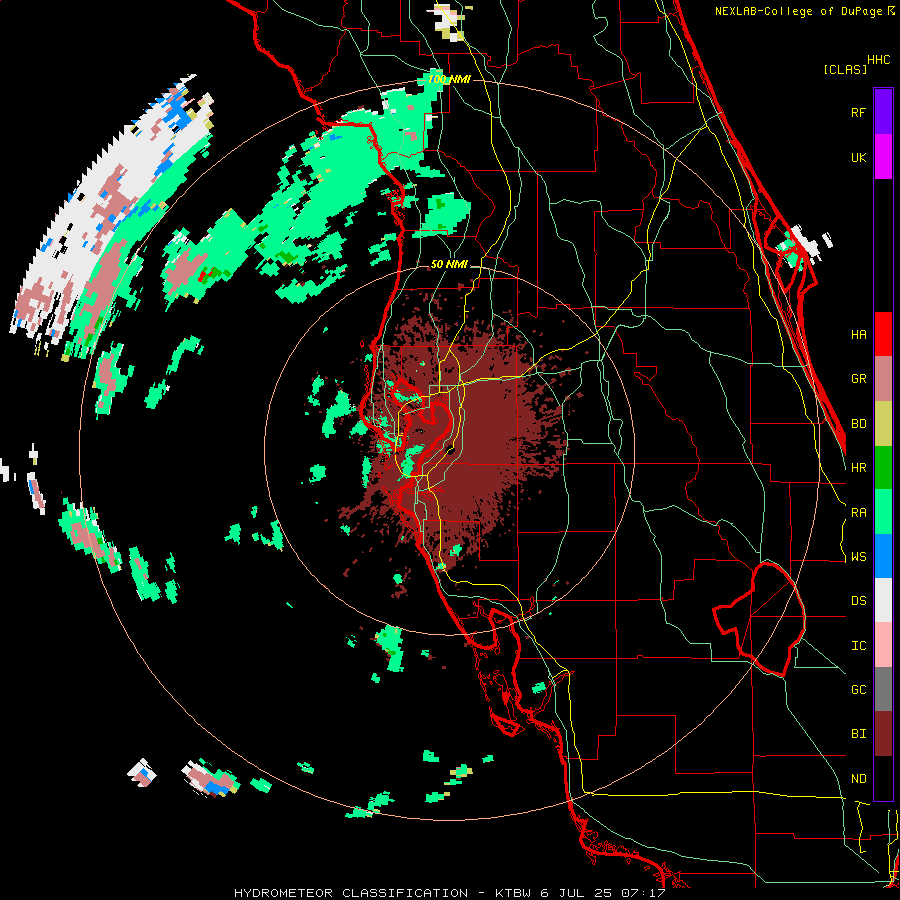
Task: Click the RF purple legend swatch
Action: click(x=883, y=112)
